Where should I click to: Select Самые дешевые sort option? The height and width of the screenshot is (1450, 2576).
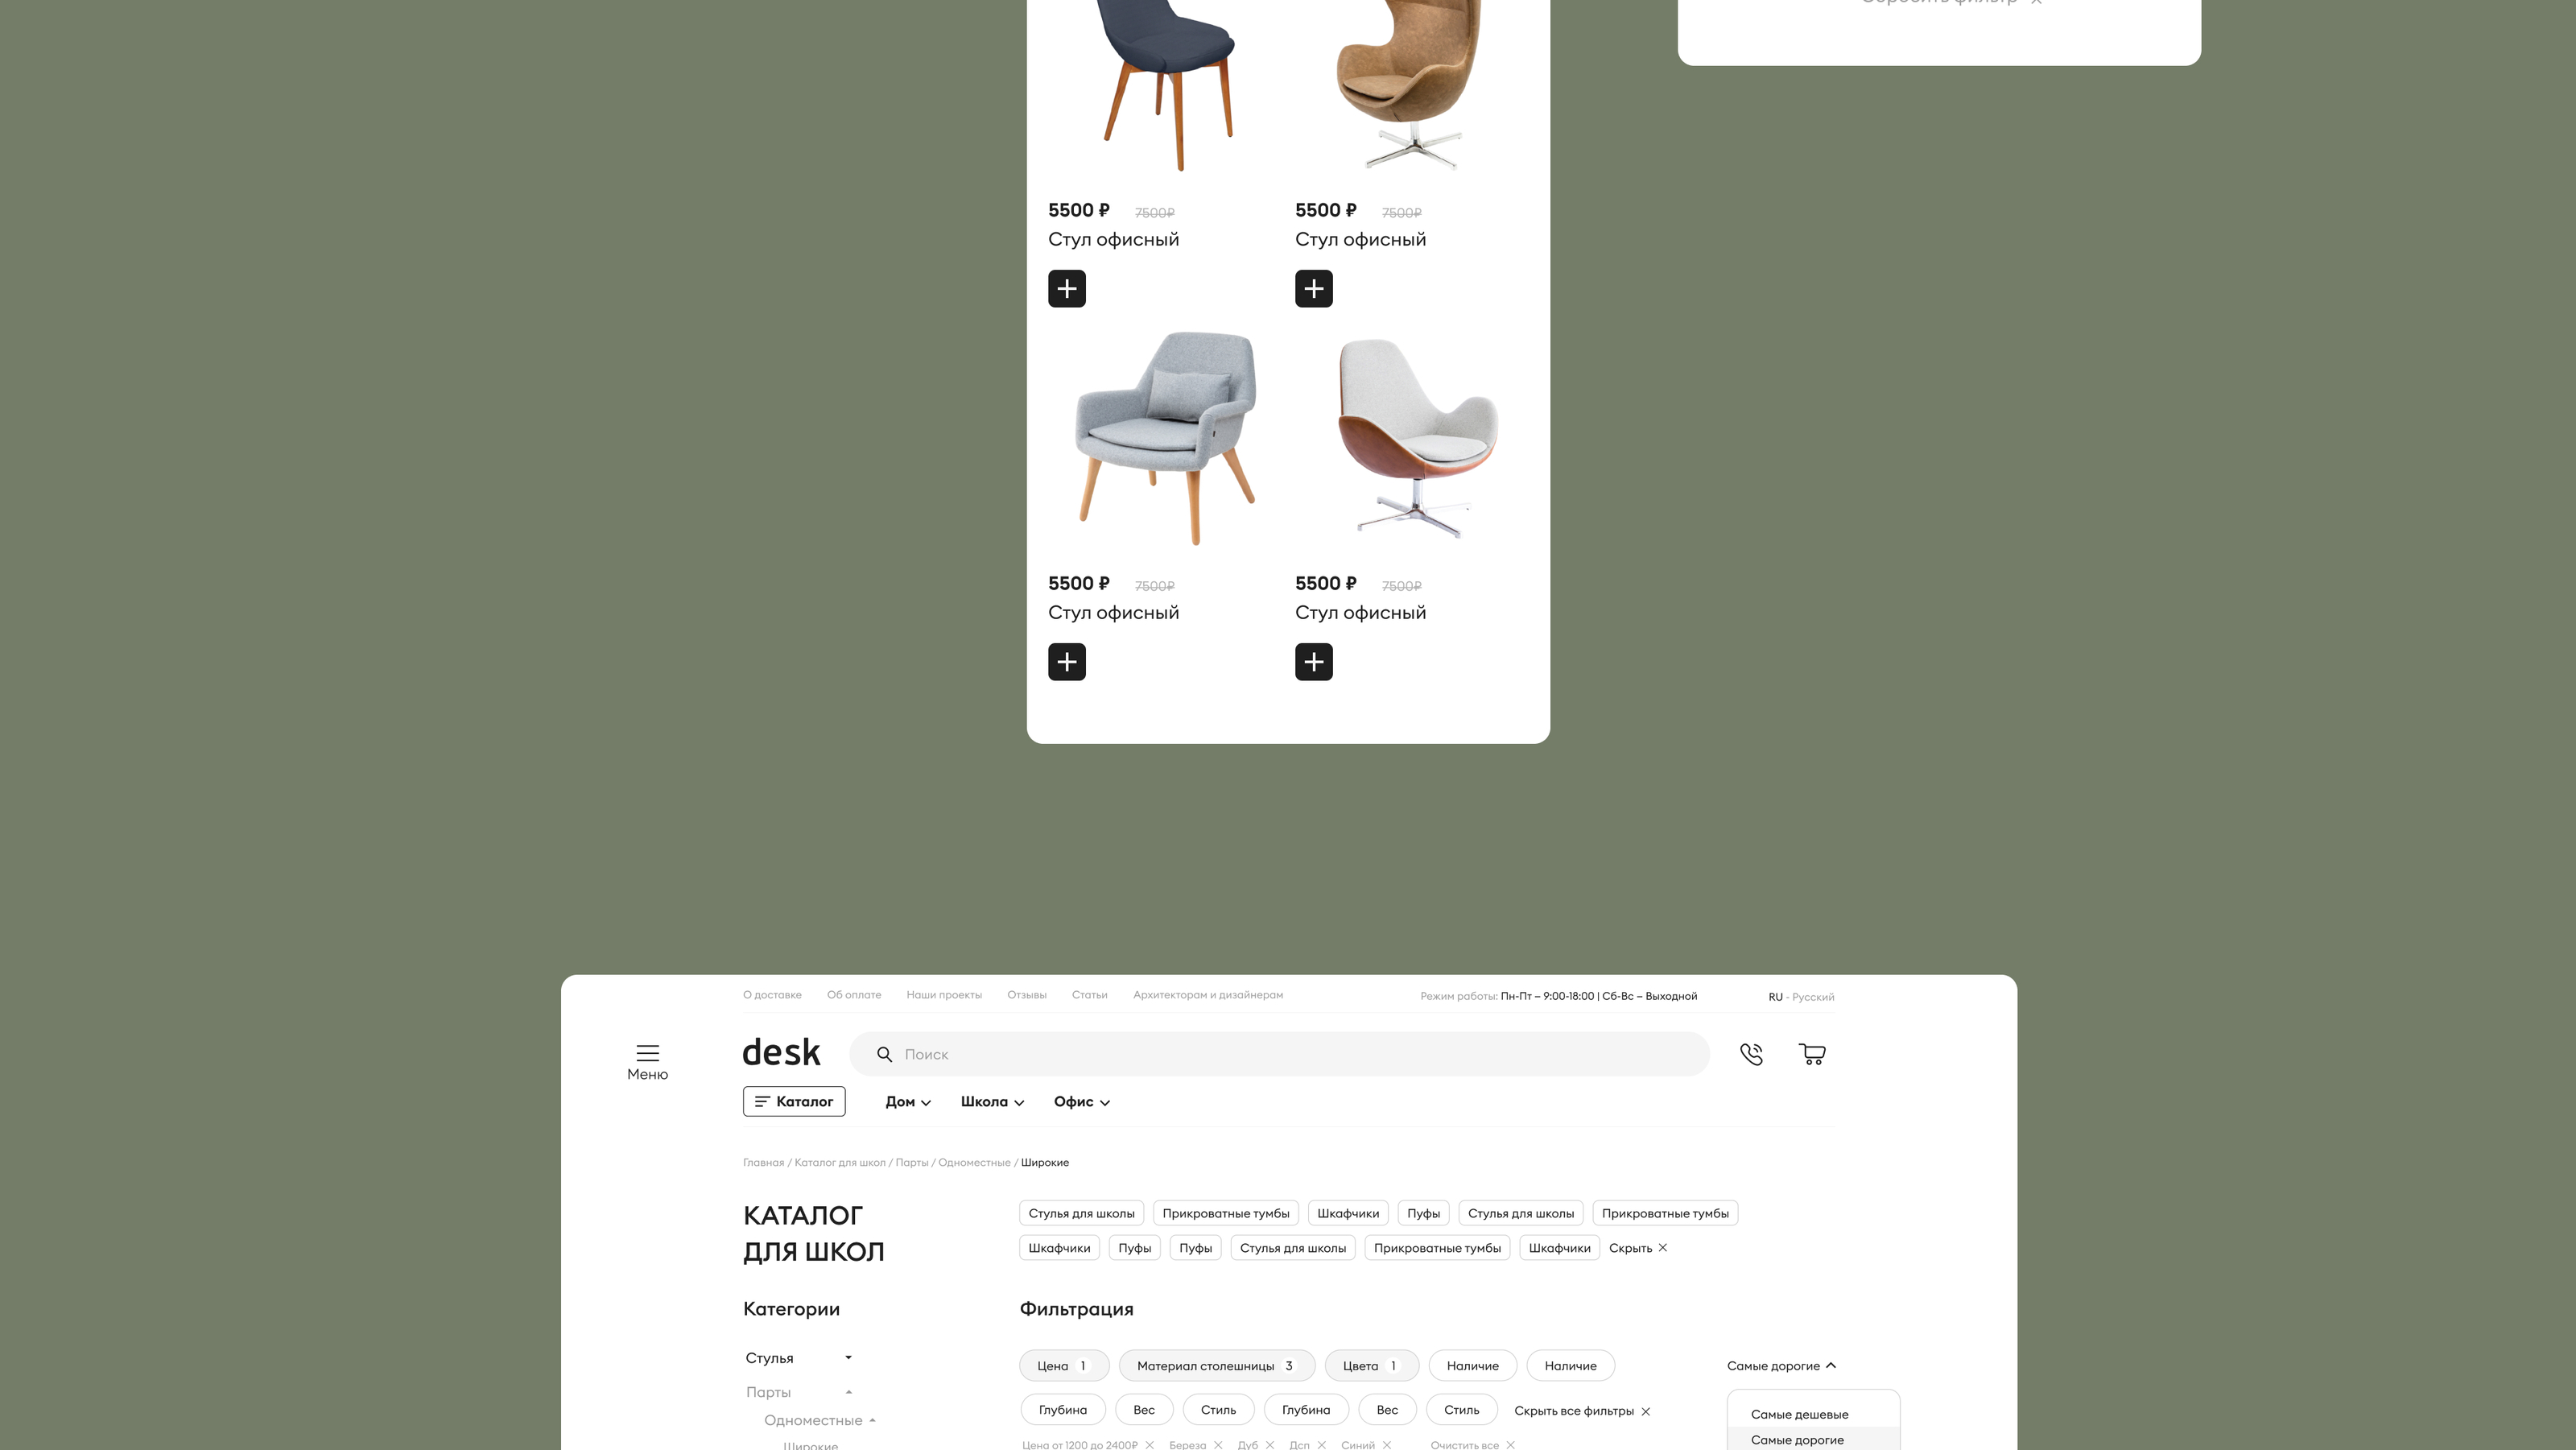pyautogui.click(x=1799, y=1415)
